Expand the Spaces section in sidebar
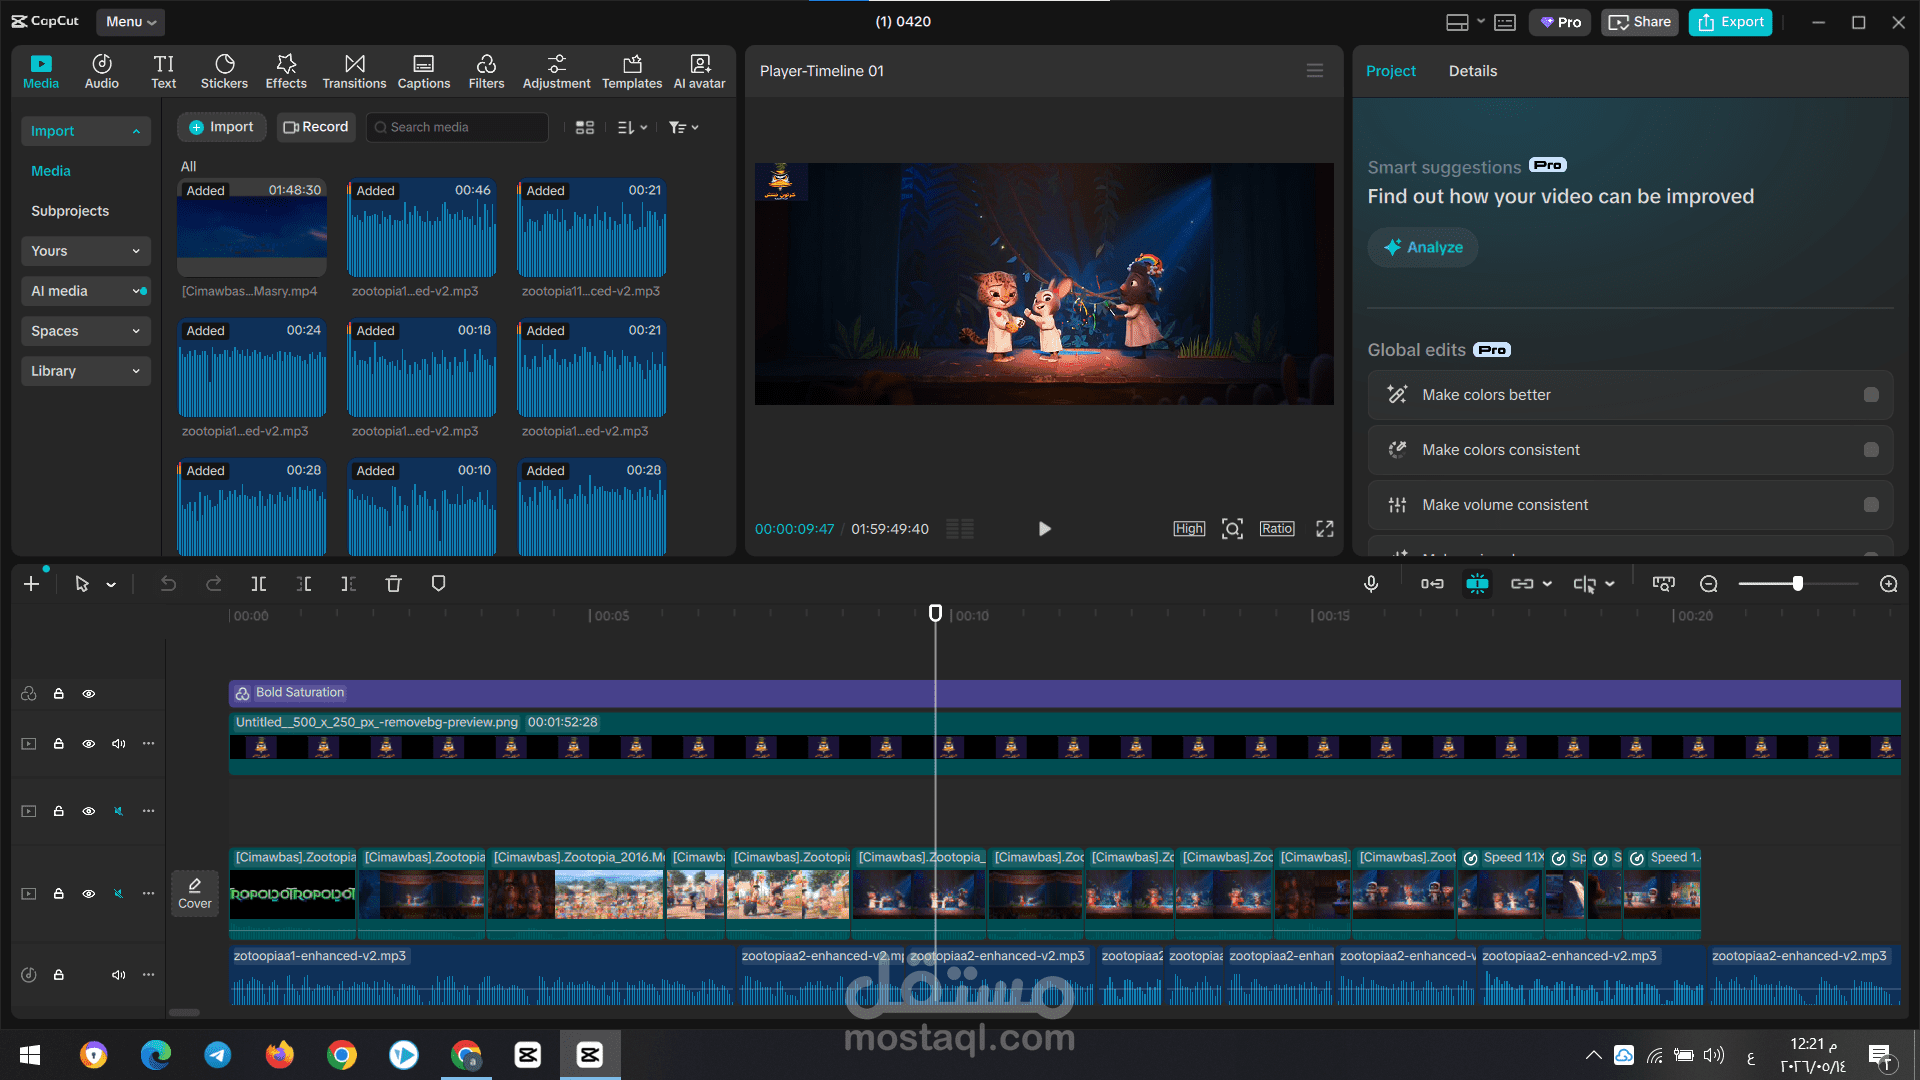The height and width of the screenshot is (1080, 1920). (x=85, y=331)
